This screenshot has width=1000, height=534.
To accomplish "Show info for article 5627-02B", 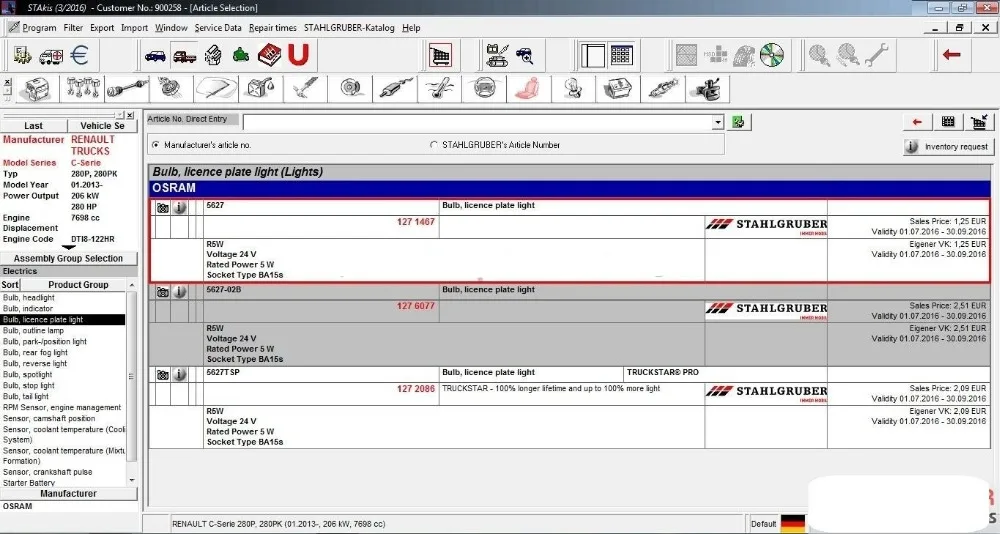I will point(180,292).
